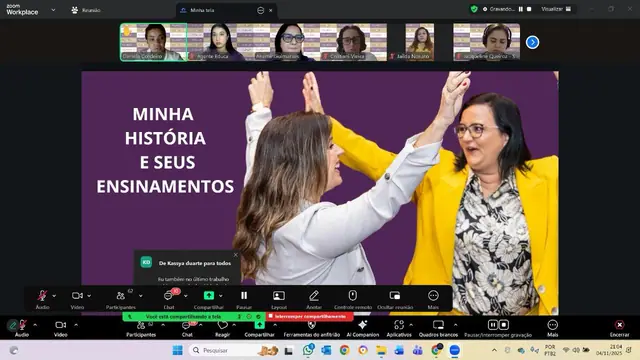Show next participant thumbnails with blue arrow
The height and width of the screenshot is (360, 640).
tap(532, 42)
